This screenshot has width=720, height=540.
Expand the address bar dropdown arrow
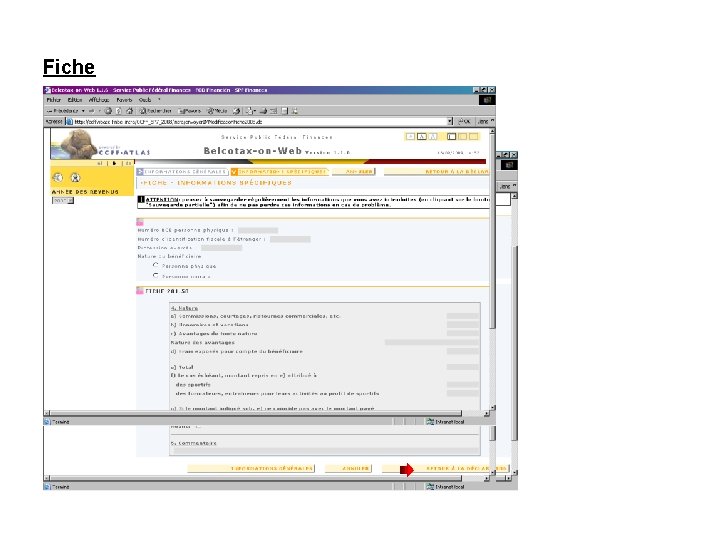pyautogui.click(x=450, y=121)
